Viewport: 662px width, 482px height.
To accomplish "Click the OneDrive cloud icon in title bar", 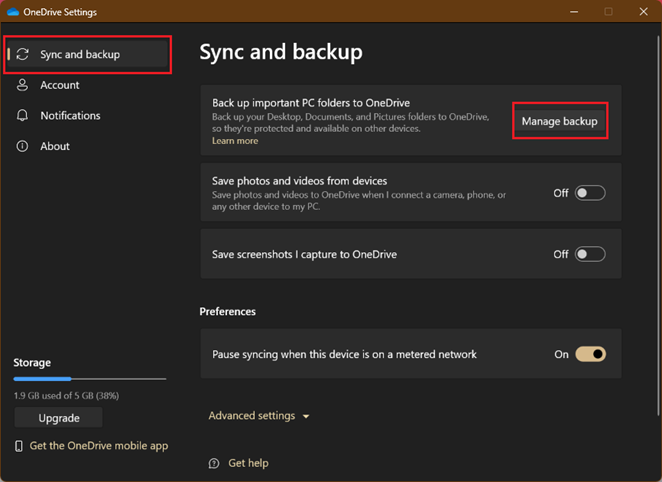I will point(13,12).
